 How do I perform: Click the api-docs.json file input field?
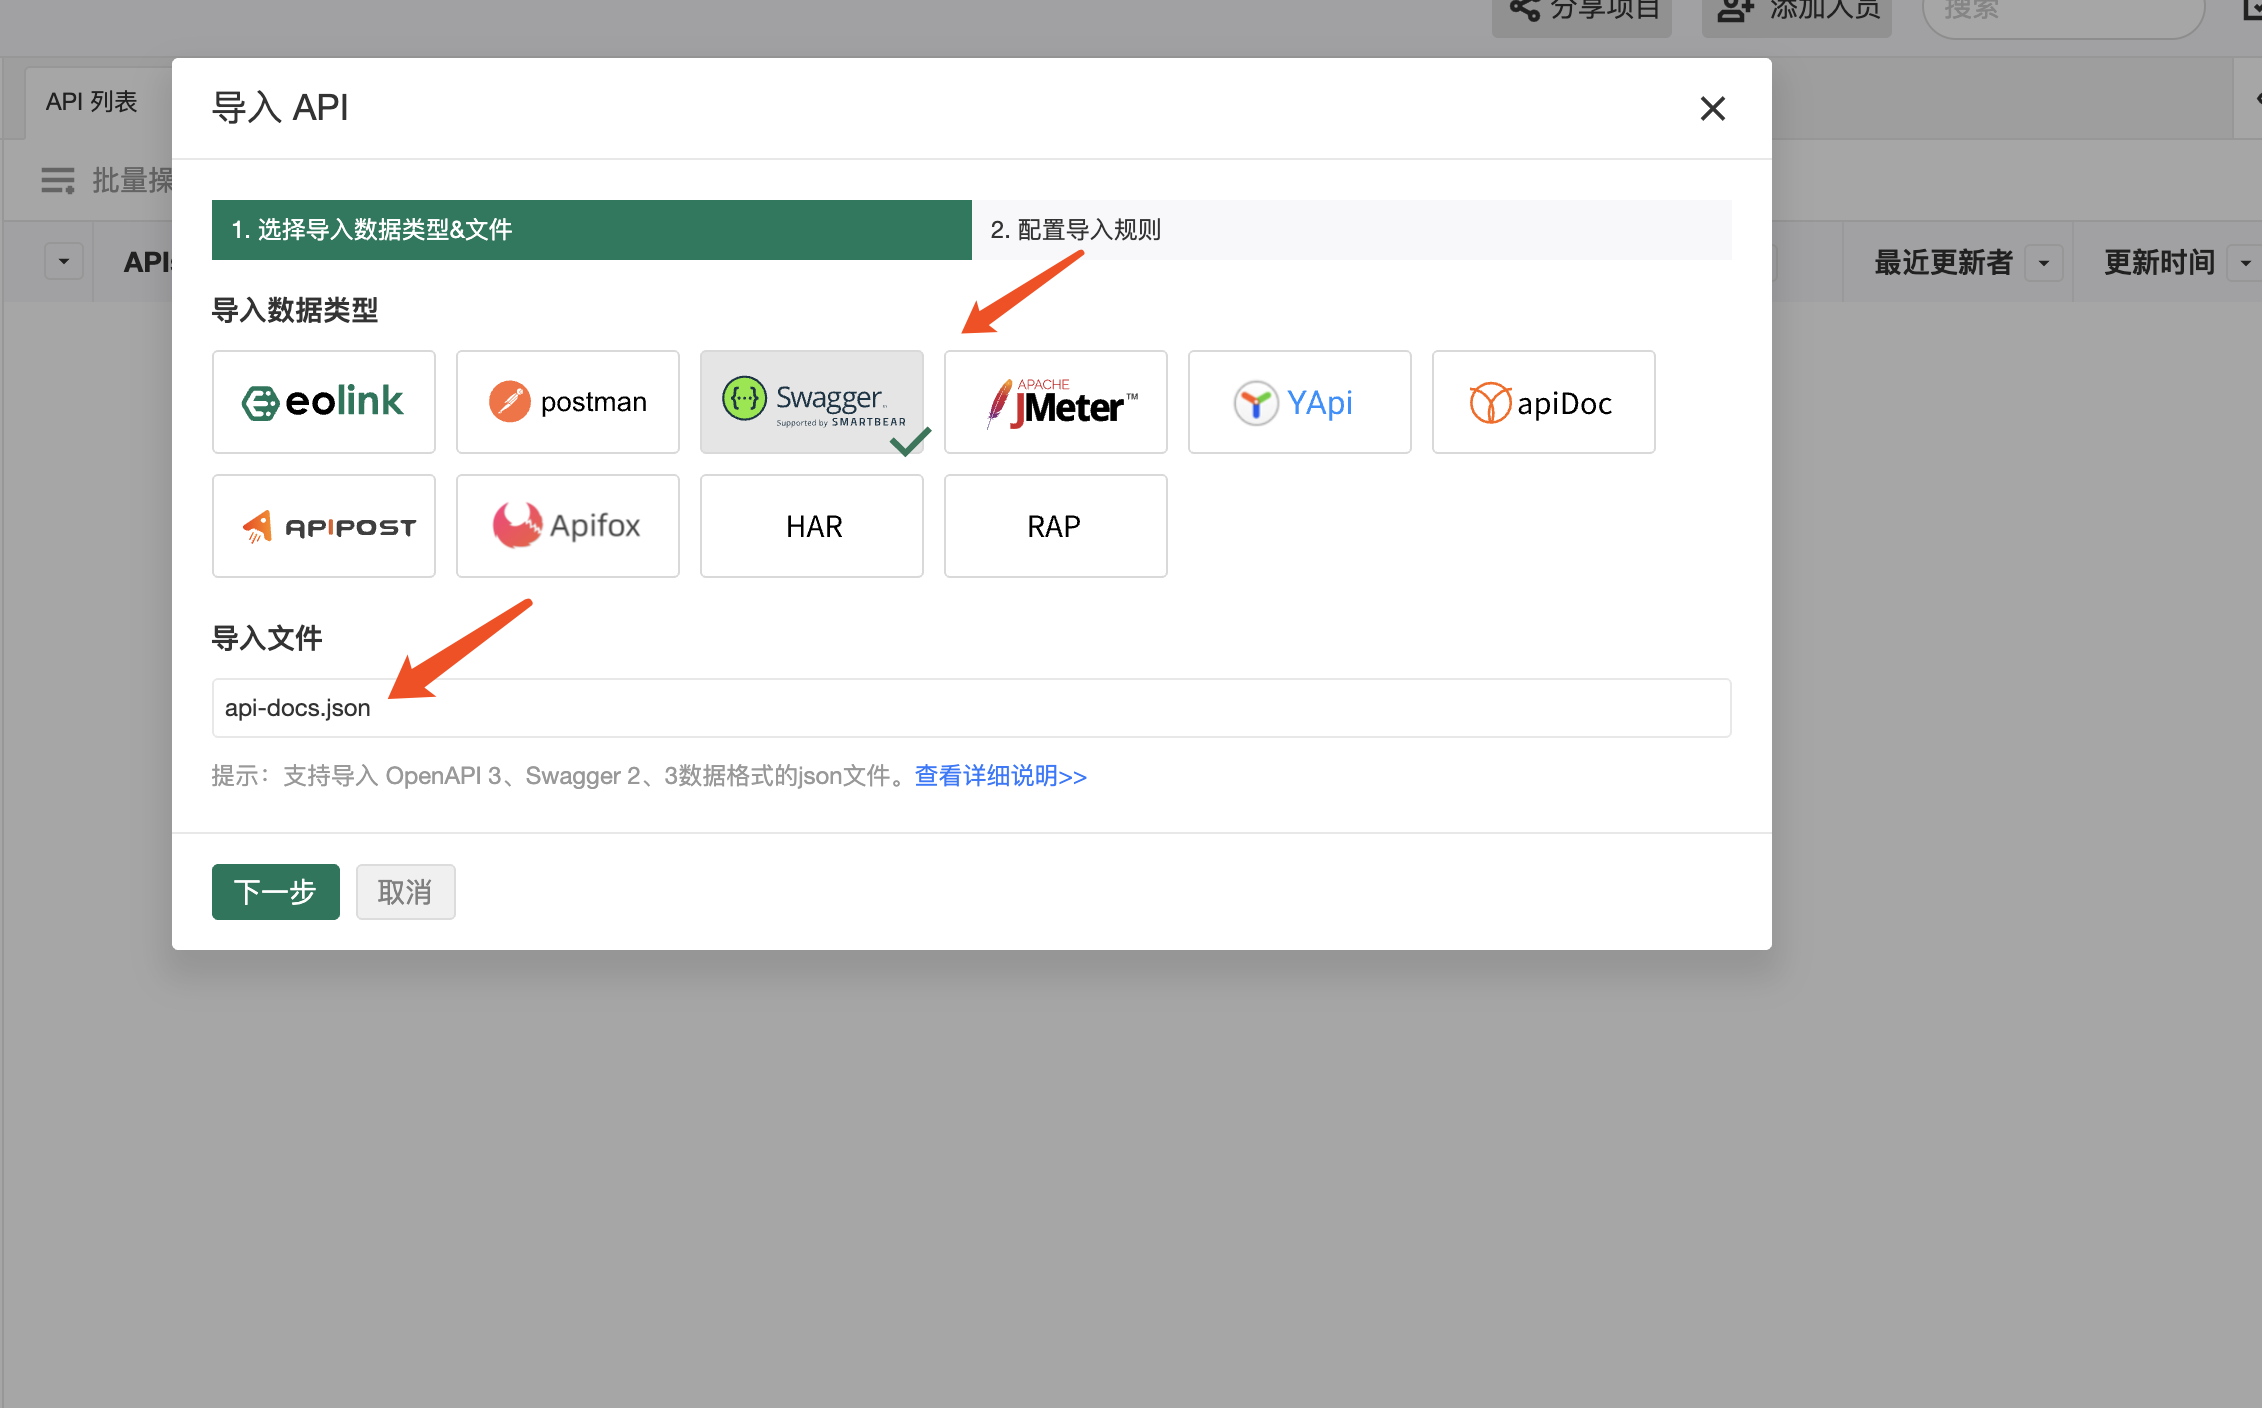[x=970, y=708]
